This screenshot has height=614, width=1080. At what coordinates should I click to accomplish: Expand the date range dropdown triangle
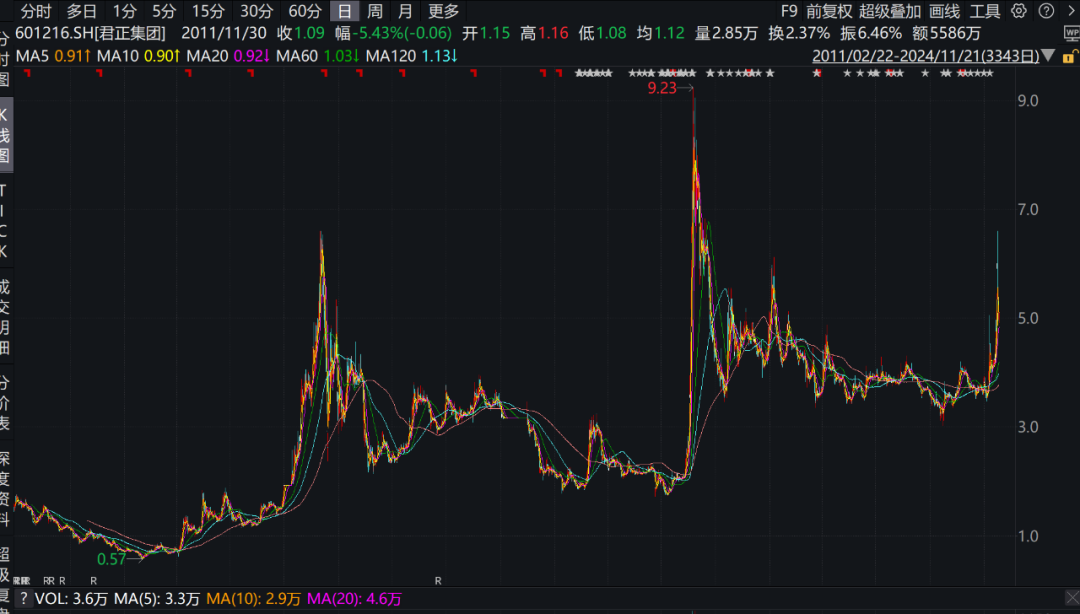[1047, 56]
